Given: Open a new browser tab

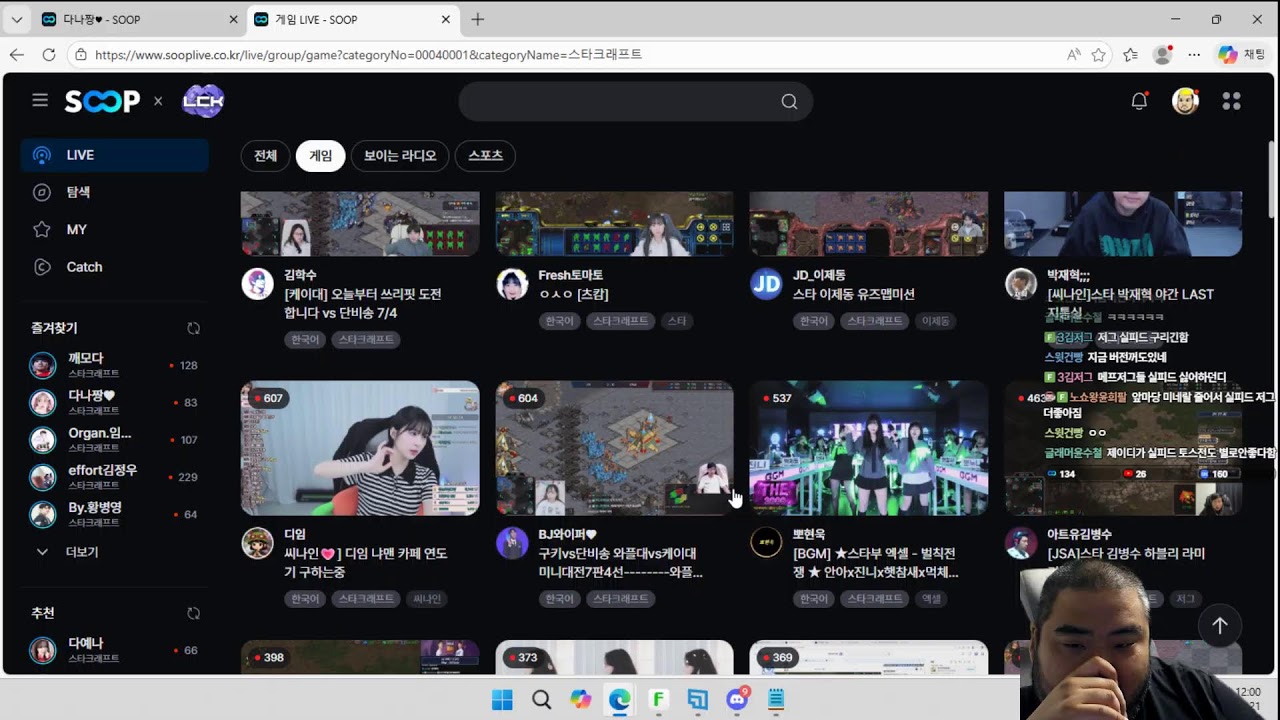Looking at the screenshot, I should [x=477, y=19].
